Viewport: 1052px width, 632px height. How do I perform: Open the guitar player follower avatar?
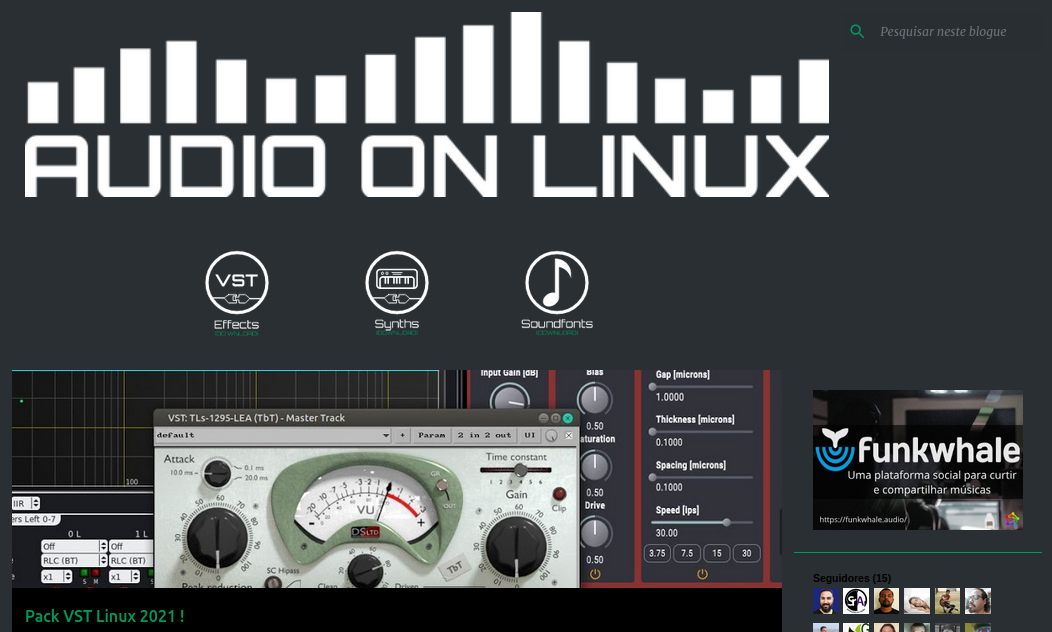947,601
